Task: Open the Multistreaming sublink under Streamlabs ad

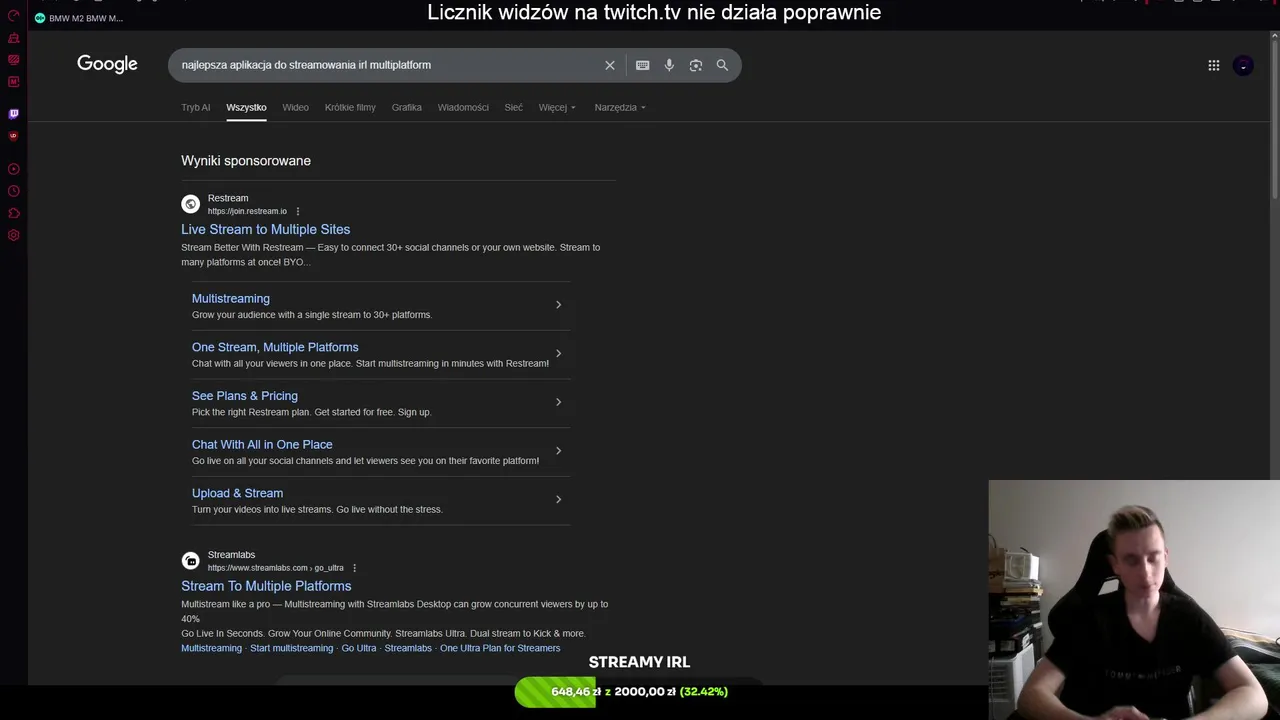Action: (211, 648)
